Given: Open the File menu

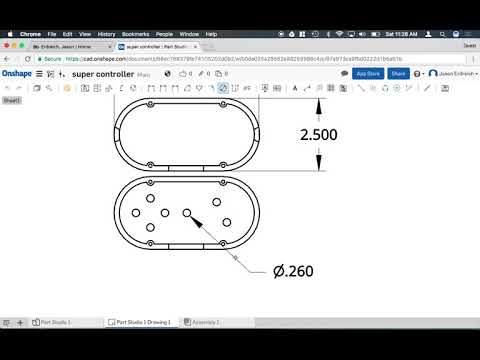Looking at the screenshot, I should 52,34.
